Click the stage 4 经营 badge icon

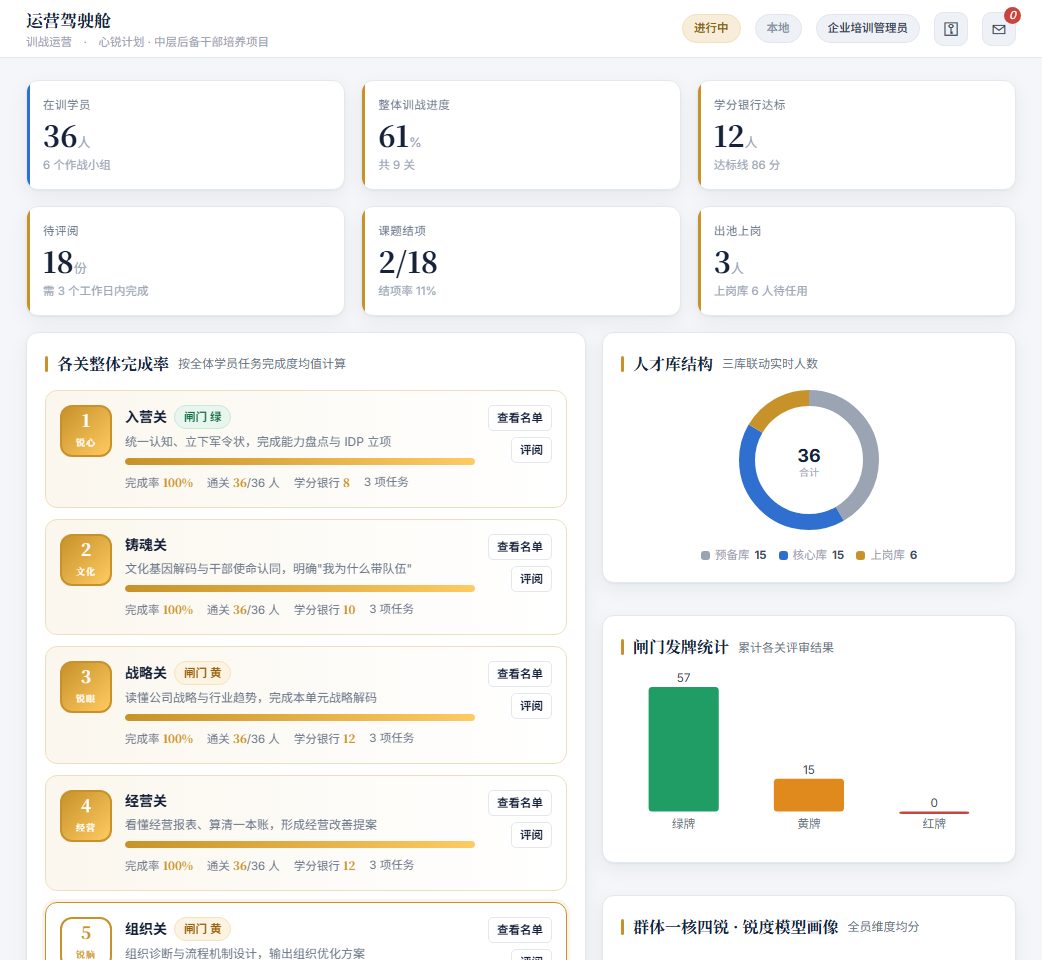tap(86, 815)
